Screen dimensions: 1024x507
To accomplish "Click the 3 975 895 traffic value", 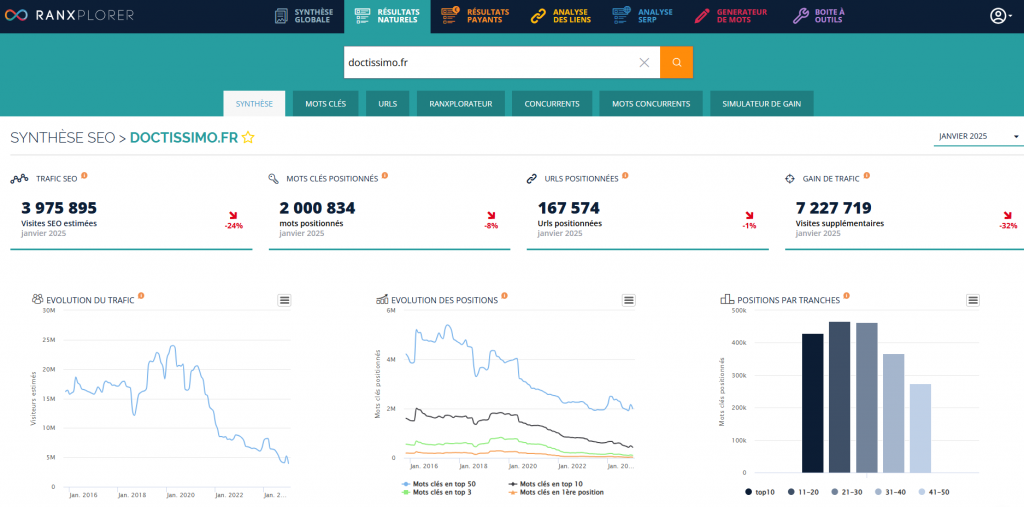I will [59, 208].
